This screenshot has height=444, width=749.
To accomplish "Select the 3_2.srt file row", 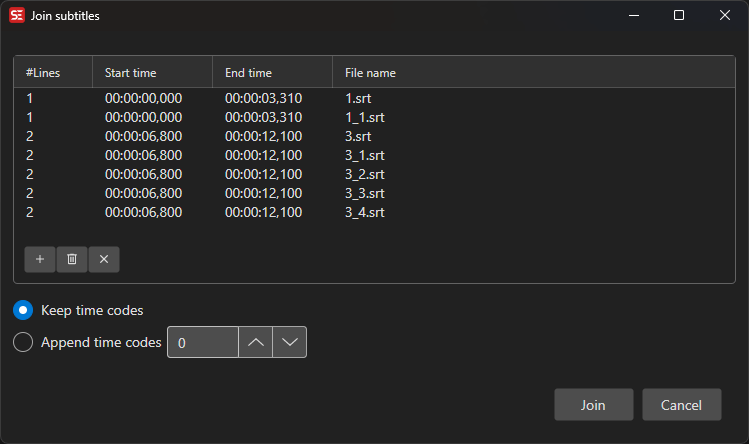I will tap(364, 174).
